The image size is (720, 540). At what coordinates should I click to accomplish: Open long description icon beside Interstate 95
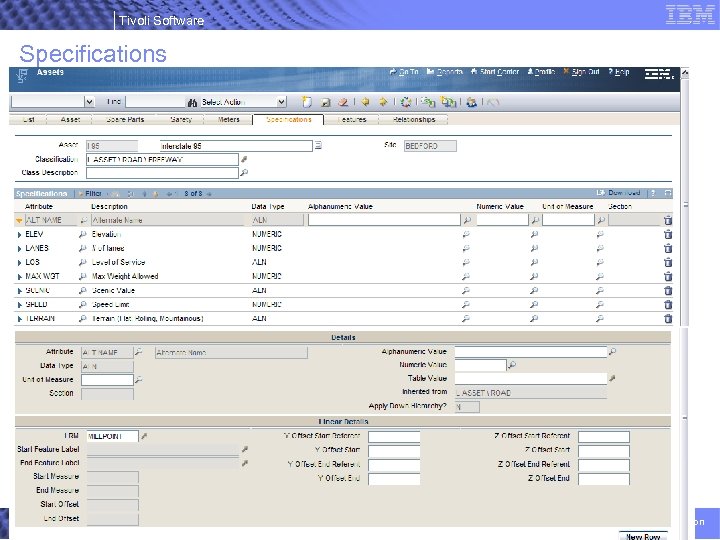(x=318, y=146)
